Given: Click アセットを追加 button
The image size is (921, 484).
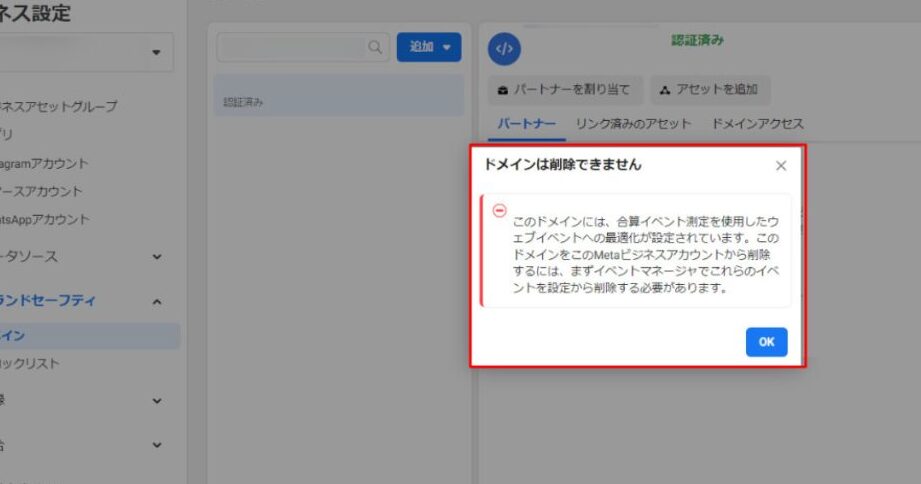Looking at the screenshot, I should tap(710, 89).
